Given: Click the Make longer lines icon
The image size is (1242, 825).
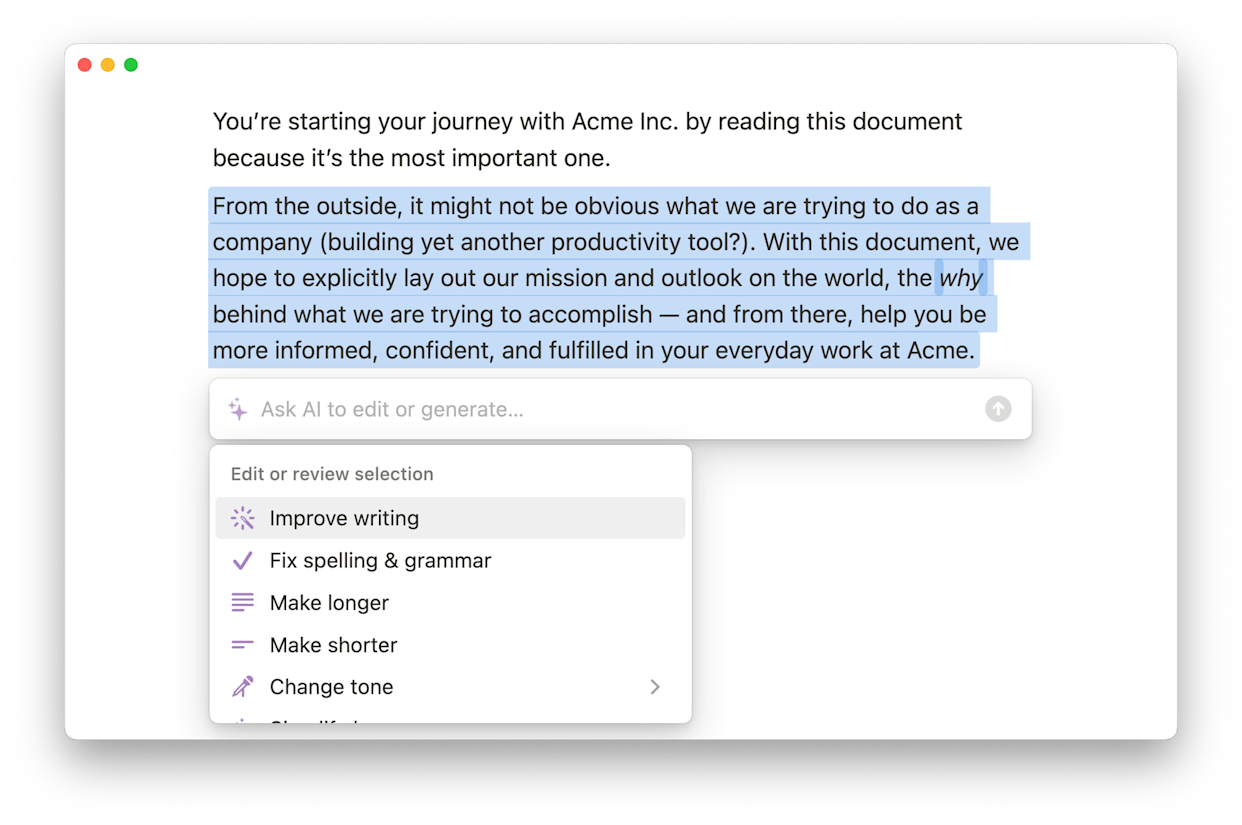Looking at the screenshot, I should 242,603.
